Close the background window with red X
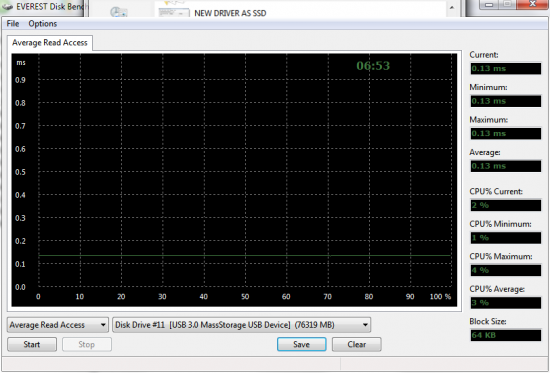The height and width of the screenshot is (373, 550). (532, 4)
